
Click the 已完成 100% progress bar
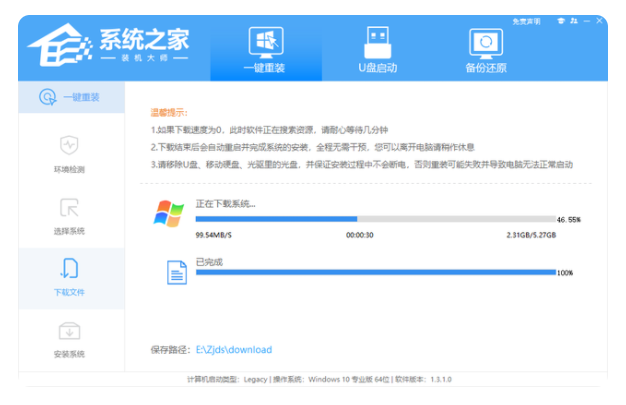tap(375, 272)
